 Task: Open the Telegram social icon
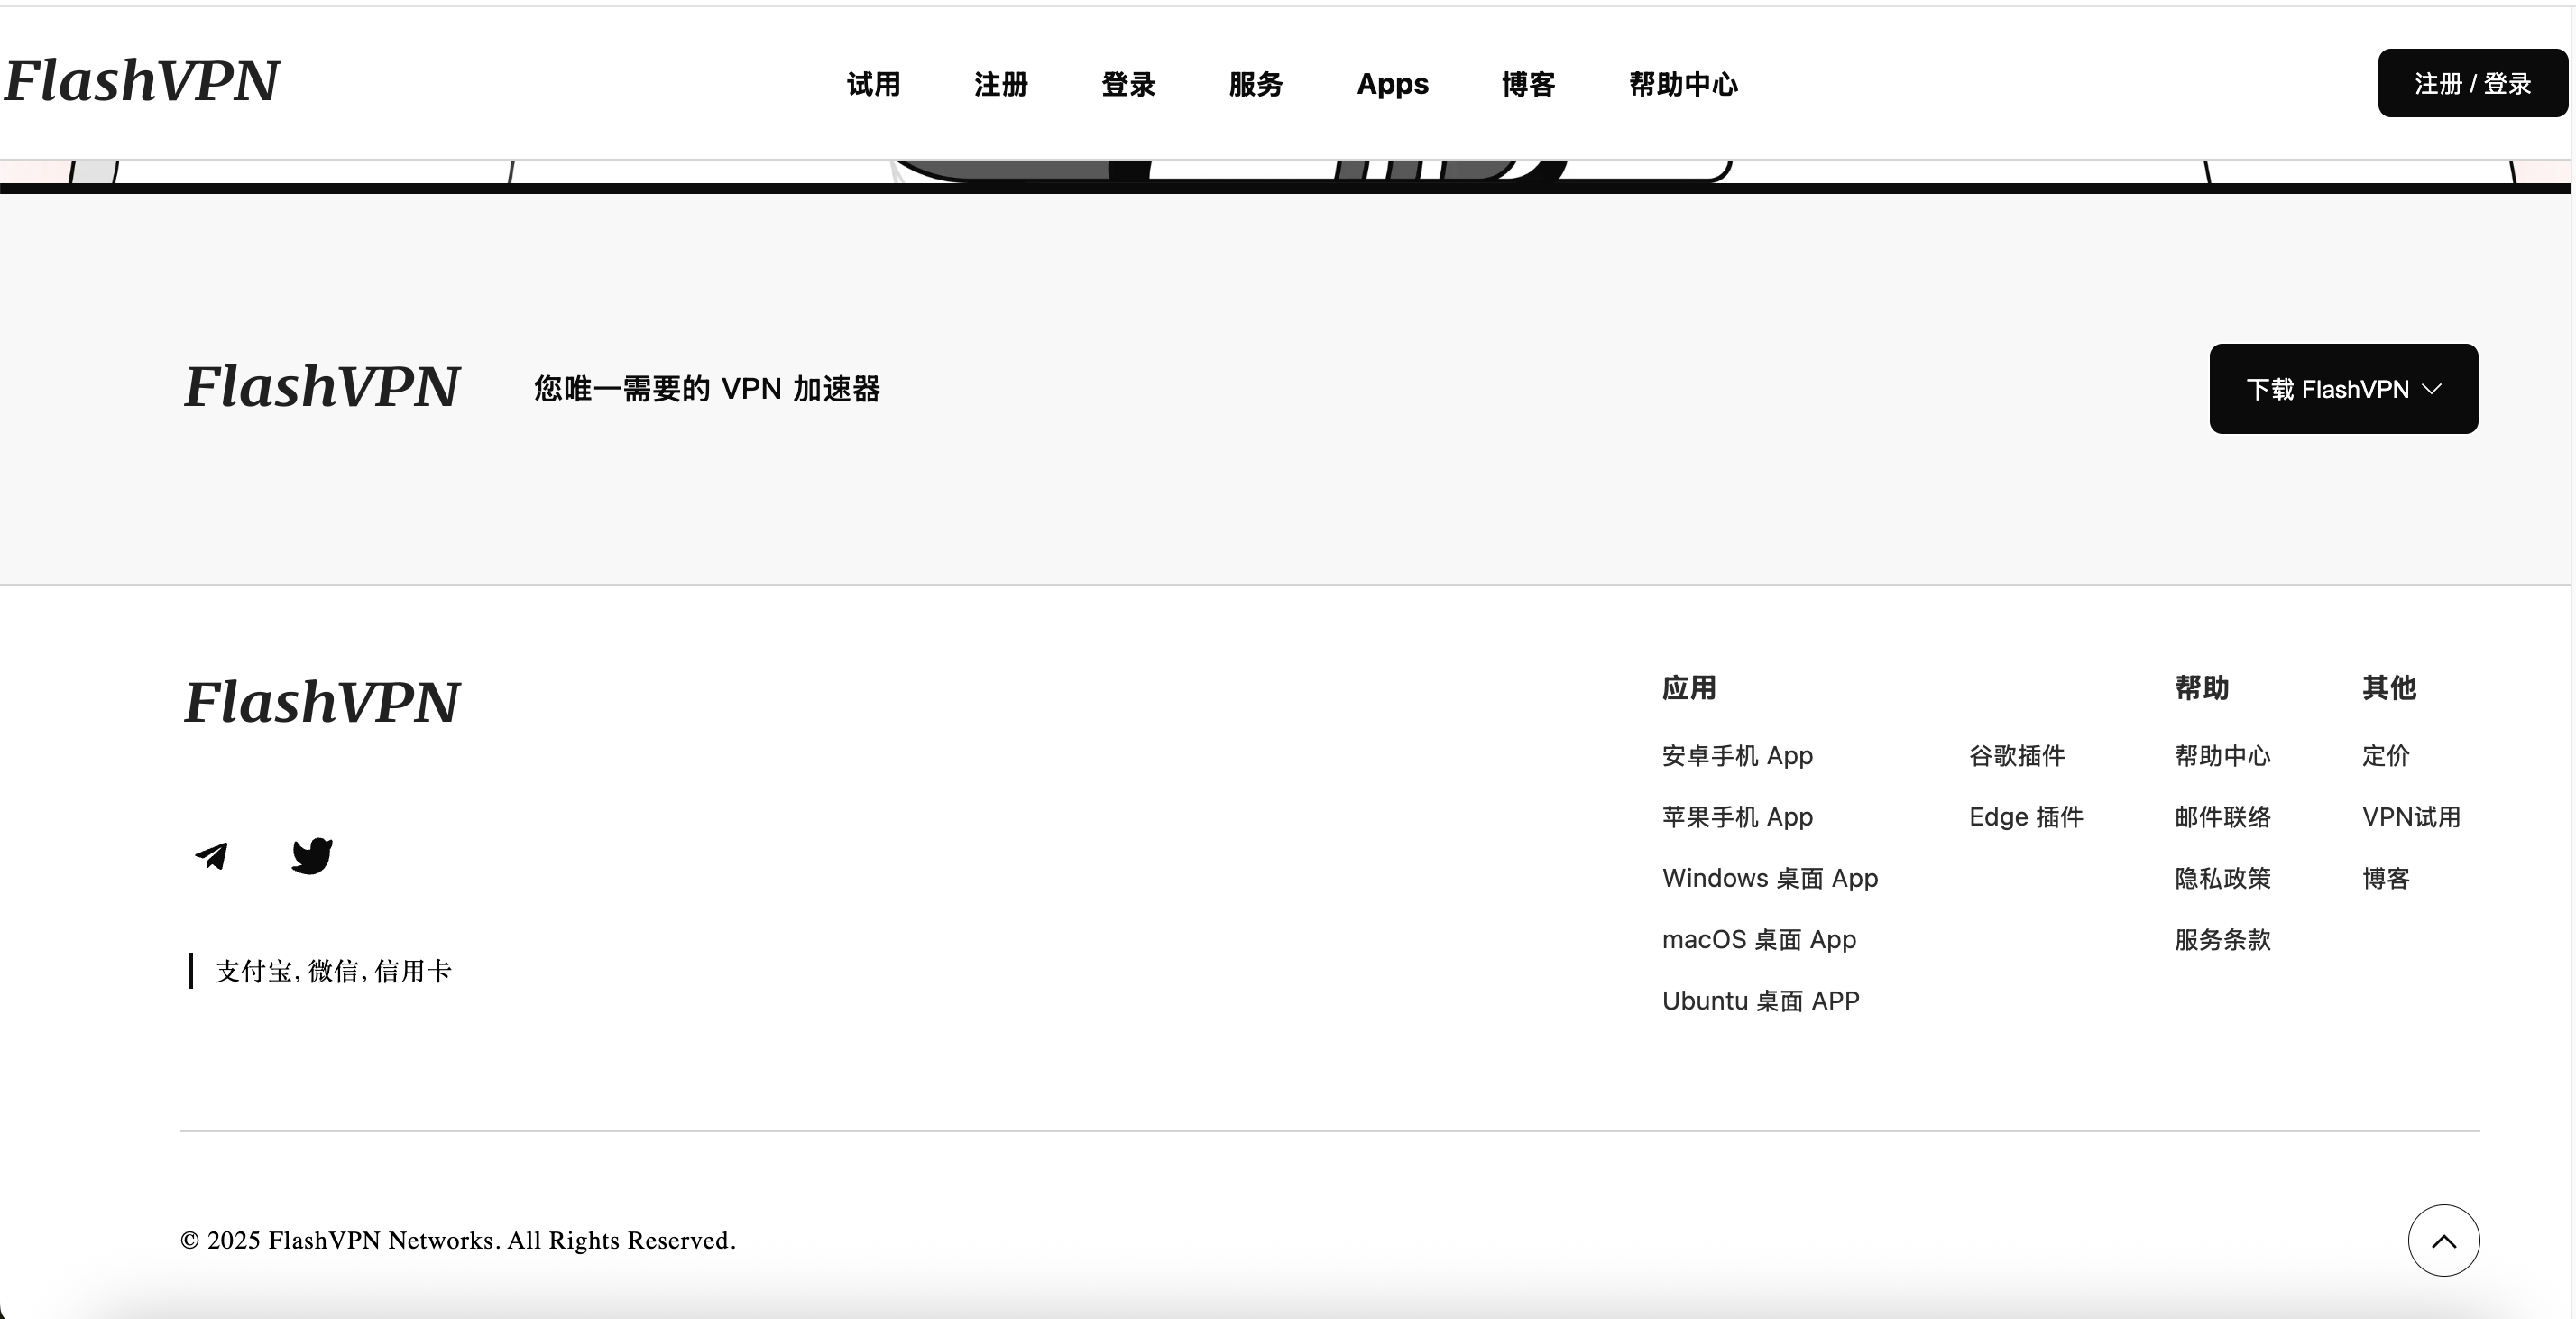[x=212, y=856]
